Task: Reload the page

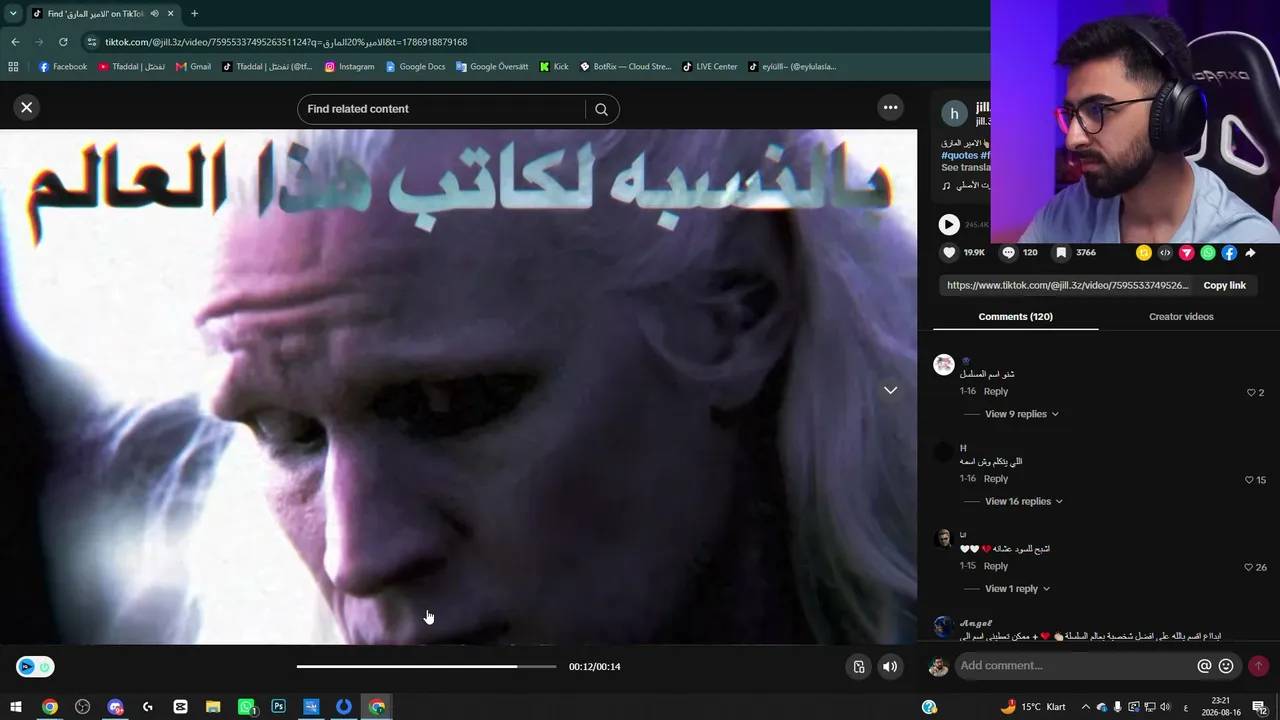Action: click(x=63, y=42)
